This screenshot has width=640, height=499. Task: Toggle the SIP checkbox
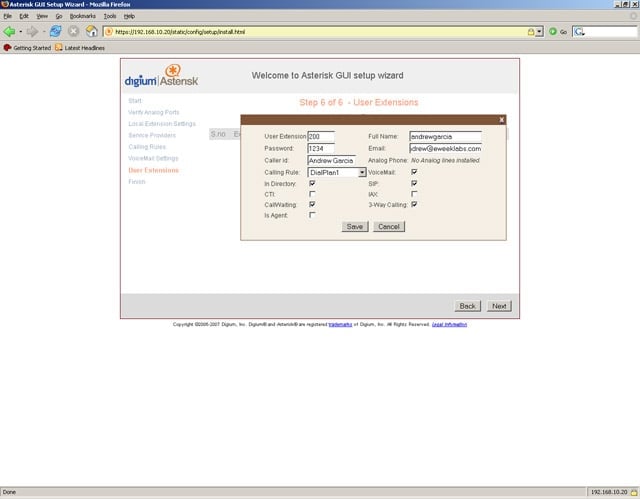click(x=414, y=183)
